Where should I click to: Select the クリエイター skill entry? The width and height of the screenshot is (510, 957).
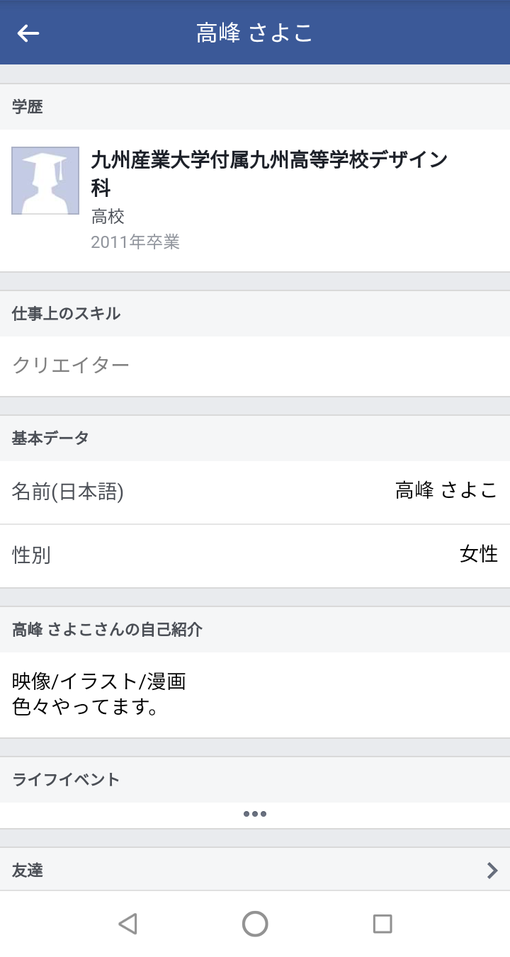[71, 366]
